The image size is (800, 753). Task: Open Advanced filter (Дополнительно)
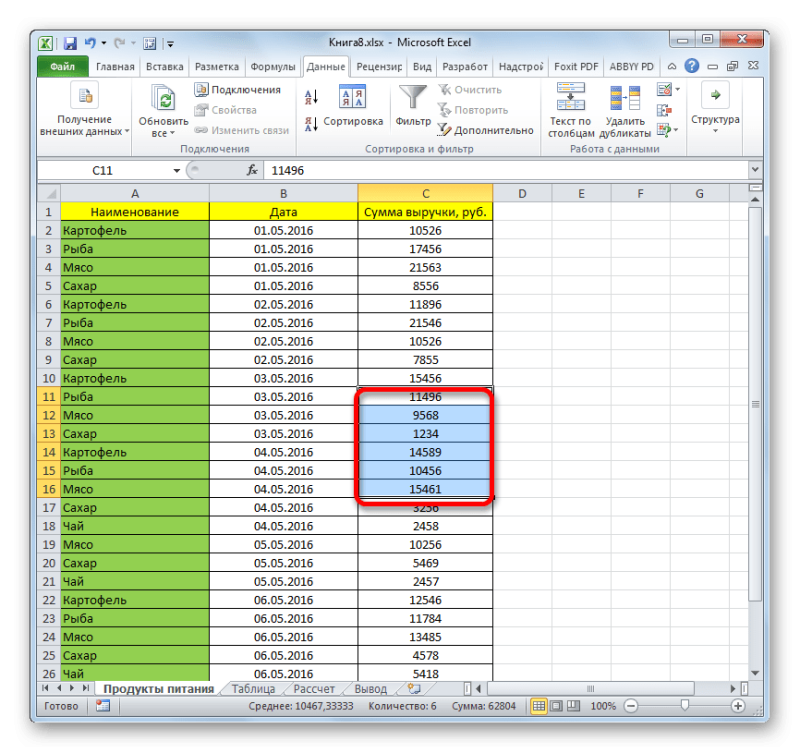coord(486,131)
